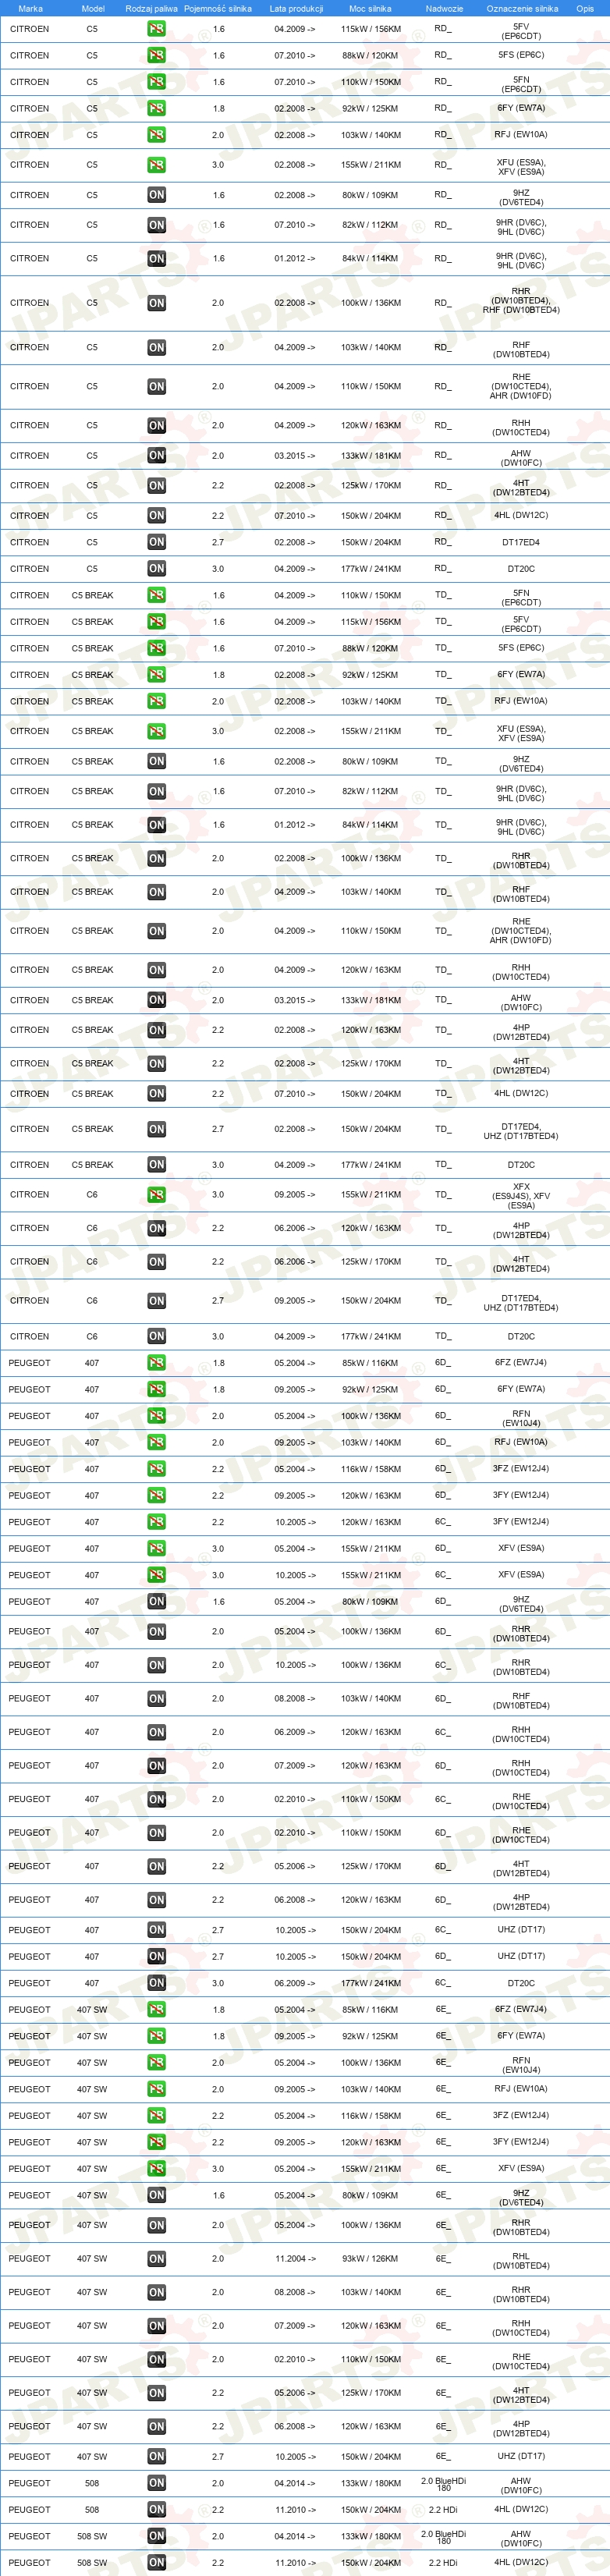610x2576 pixels.
Task: Click petrol icon in 407 SW RFN (EW10J4) row
Action: click(156, 2063)
